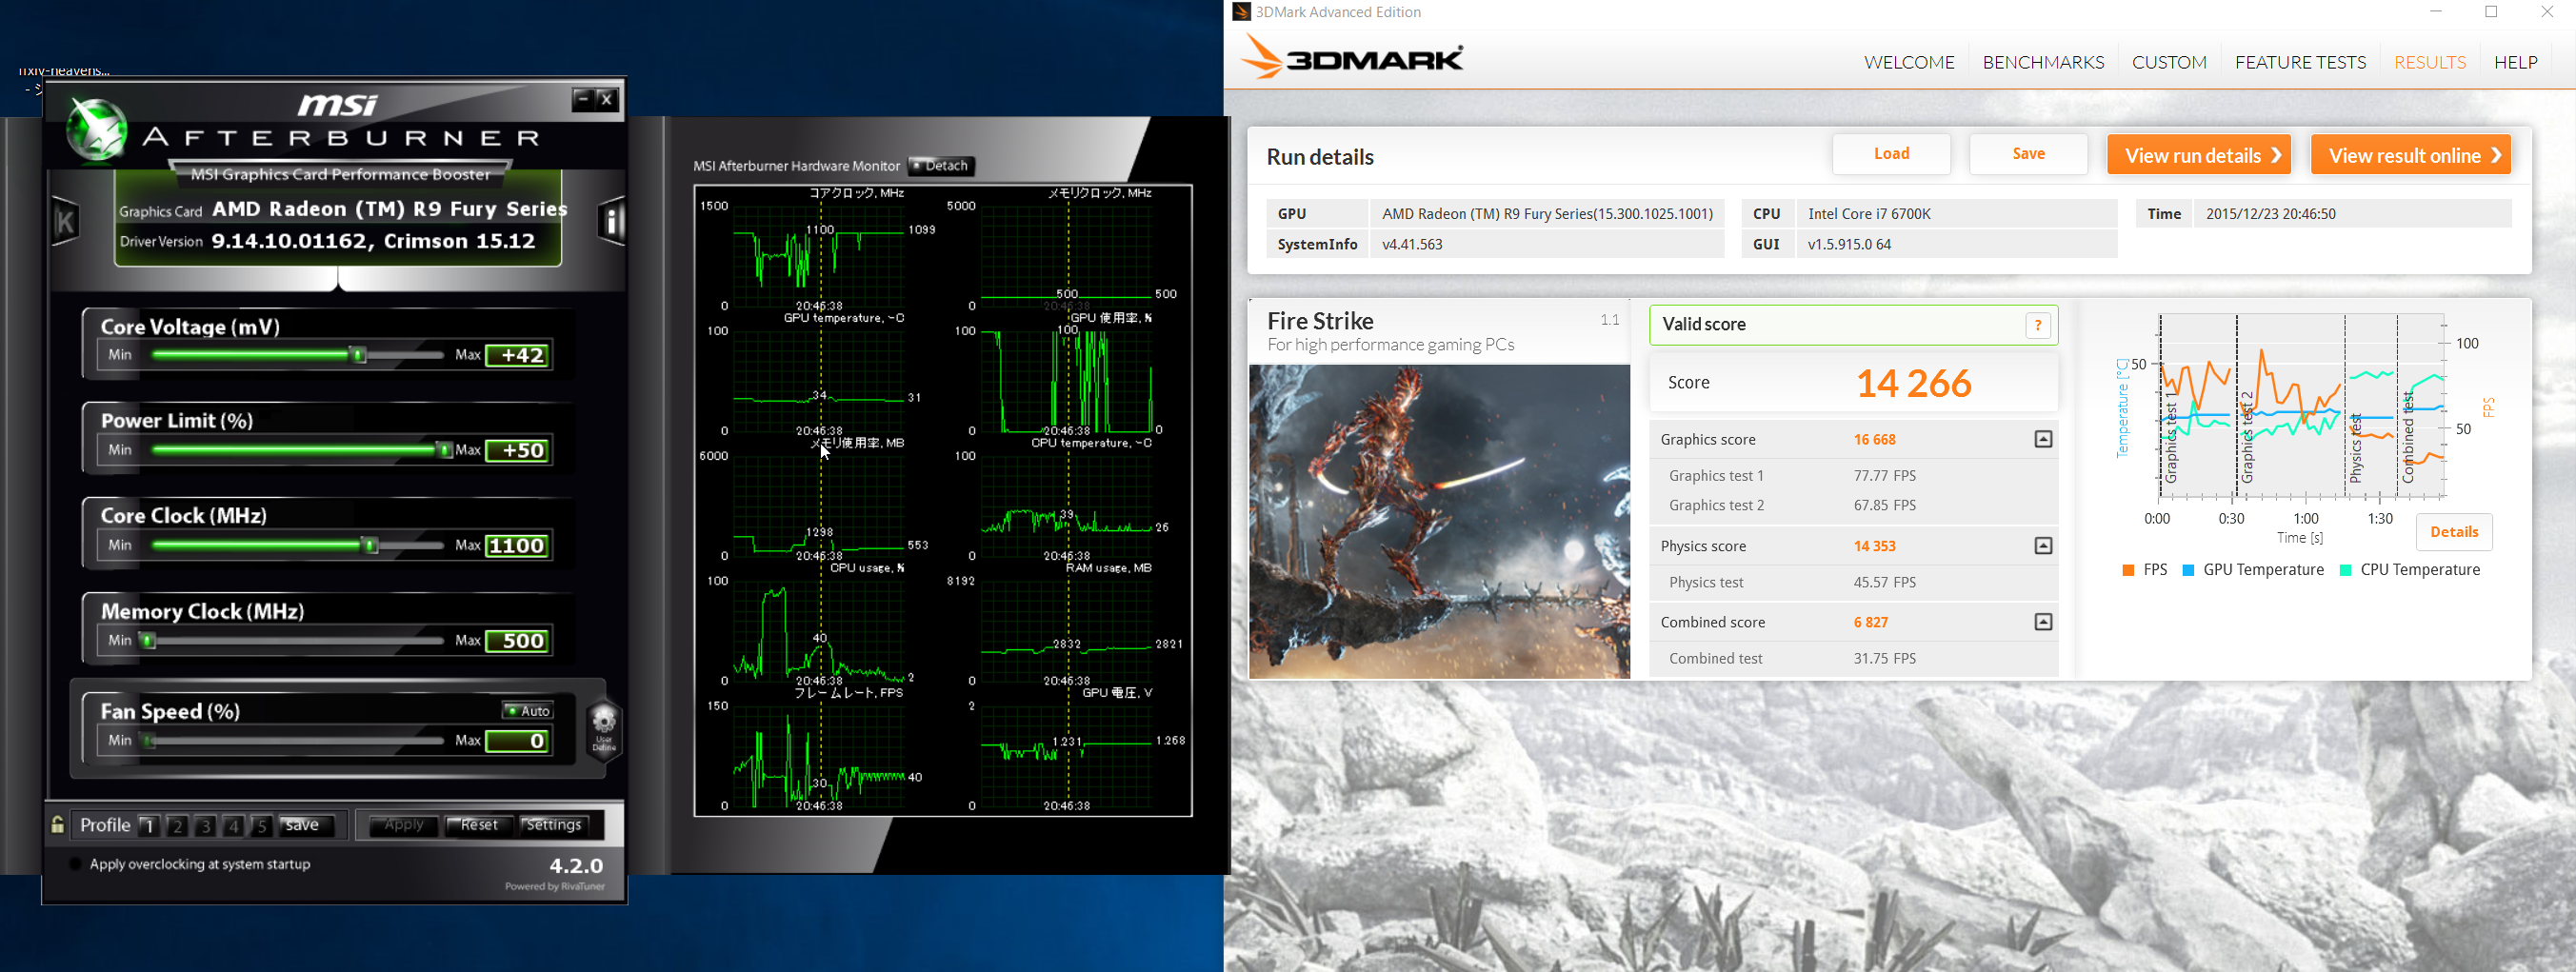
Task: Collapse the Physics score section
Action: tap(2043, 546)
